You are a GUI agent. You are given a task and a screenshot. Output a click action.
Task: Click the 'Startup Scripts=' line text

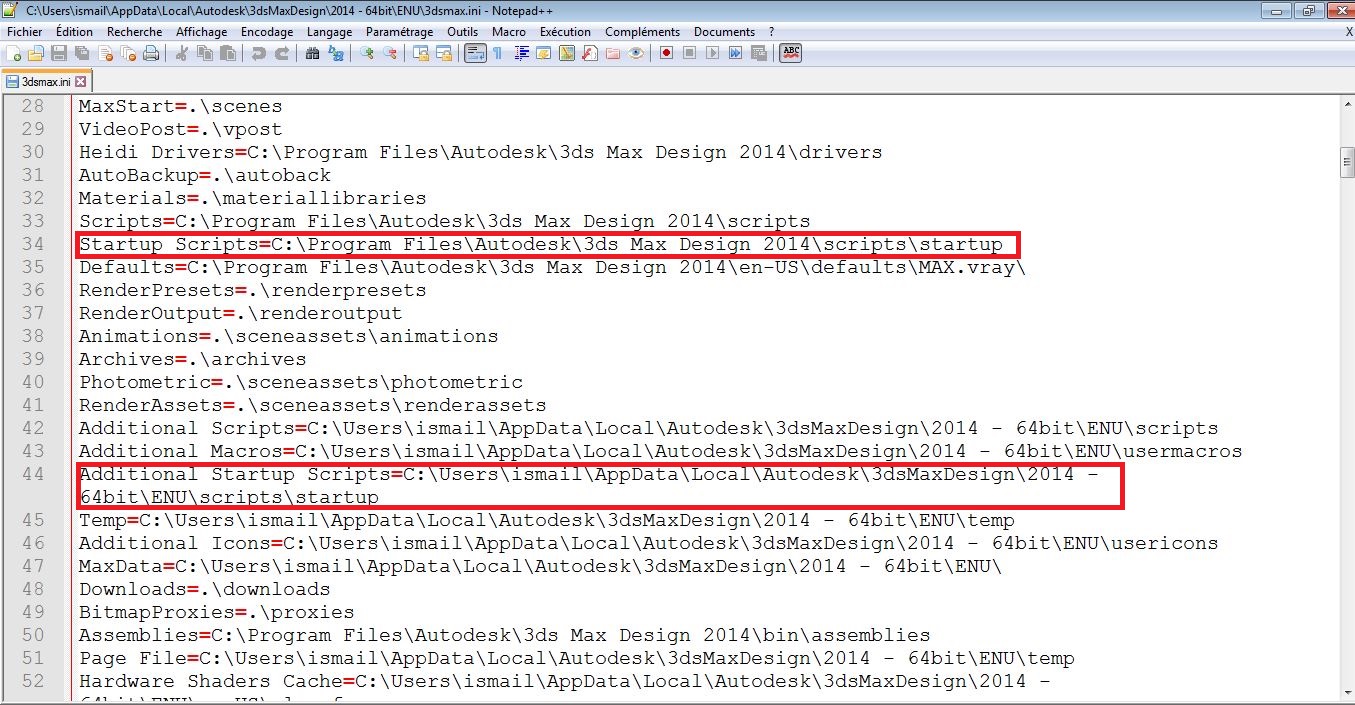click(x=541, y=244)
